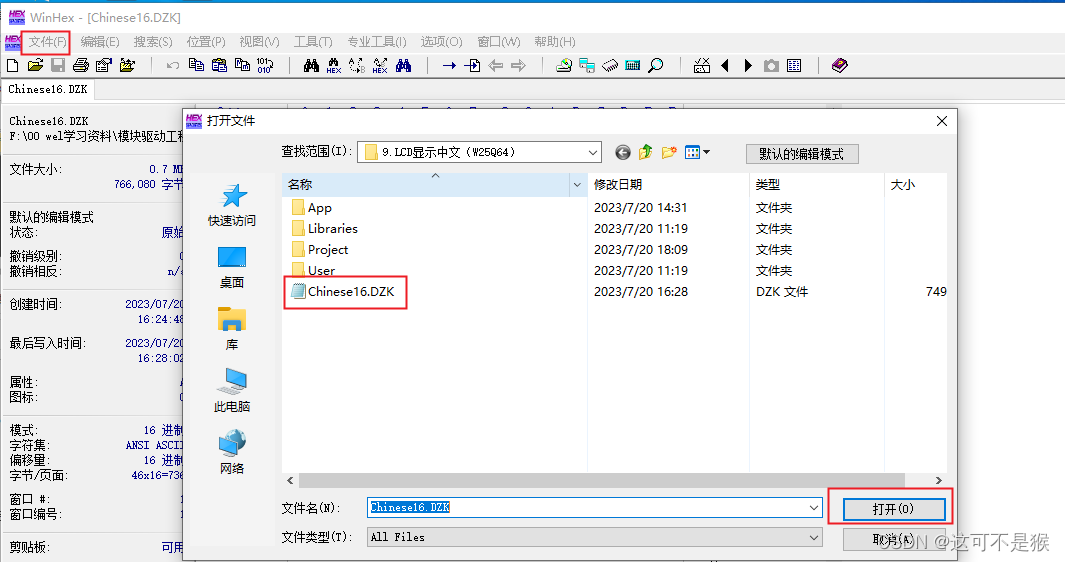This screenshot has width=1065, height=562.
Task: Open the 名称 column header dropdown arrow
Action: tap(577, 184)
